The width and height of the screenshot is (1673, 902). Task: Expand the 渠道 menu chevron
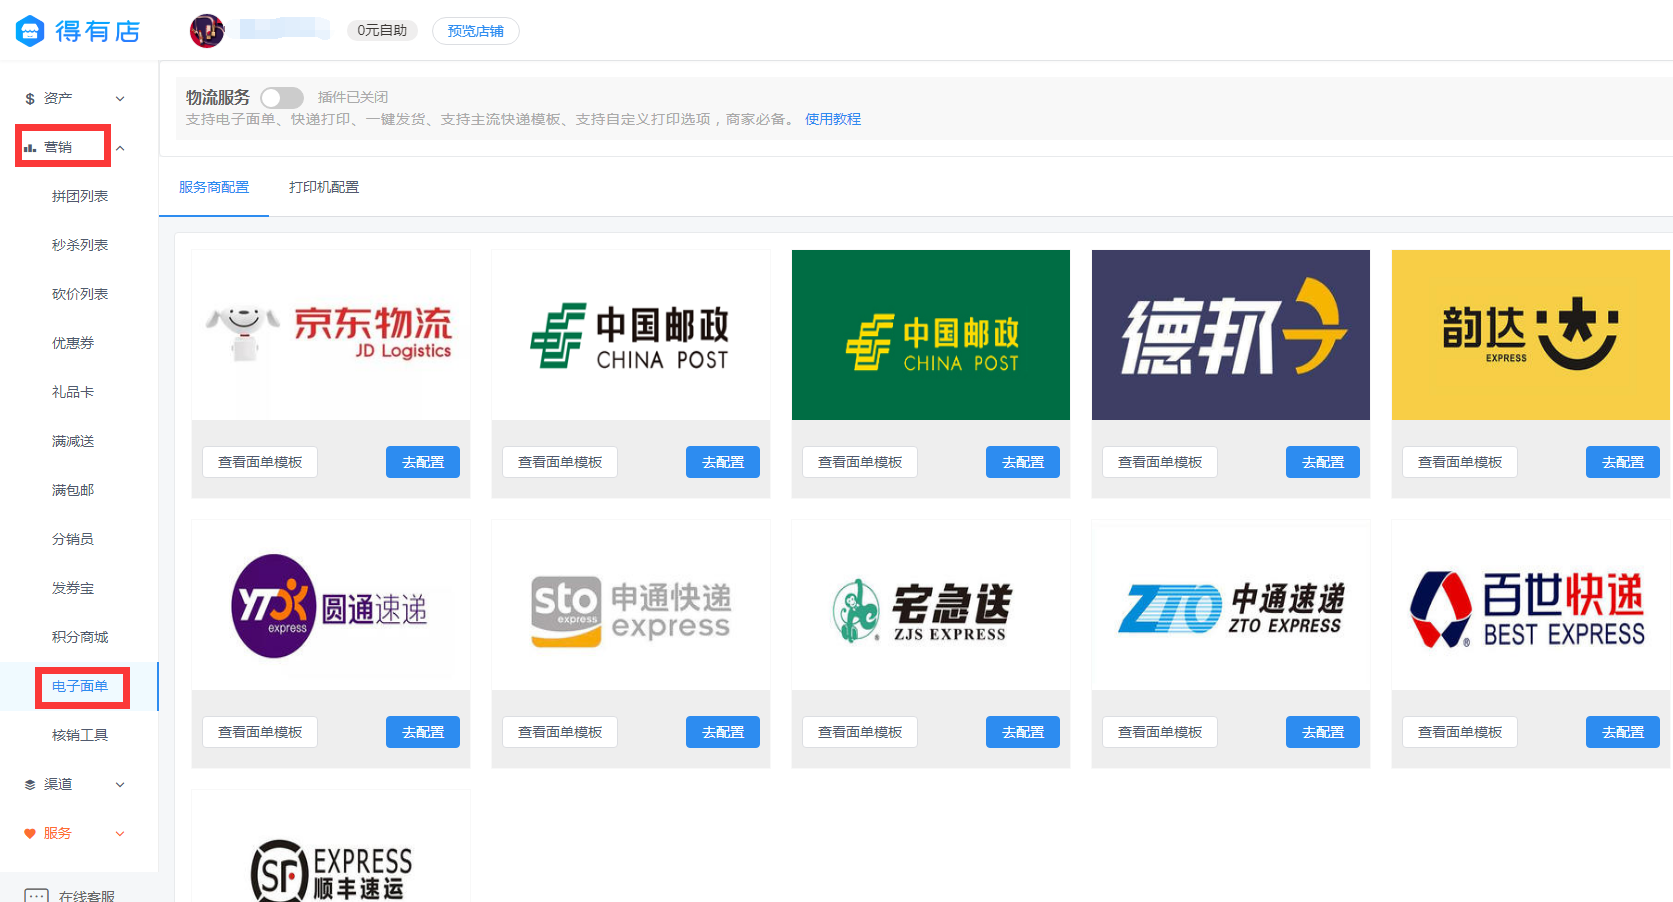(x=120, y=785)
